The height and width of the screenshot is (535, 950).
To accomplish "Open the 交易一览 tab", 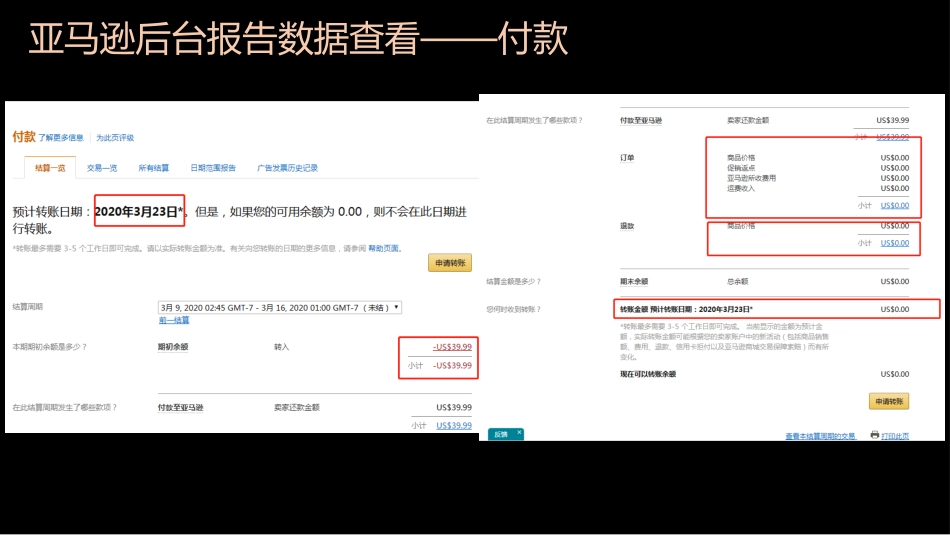I will point(102,168).
